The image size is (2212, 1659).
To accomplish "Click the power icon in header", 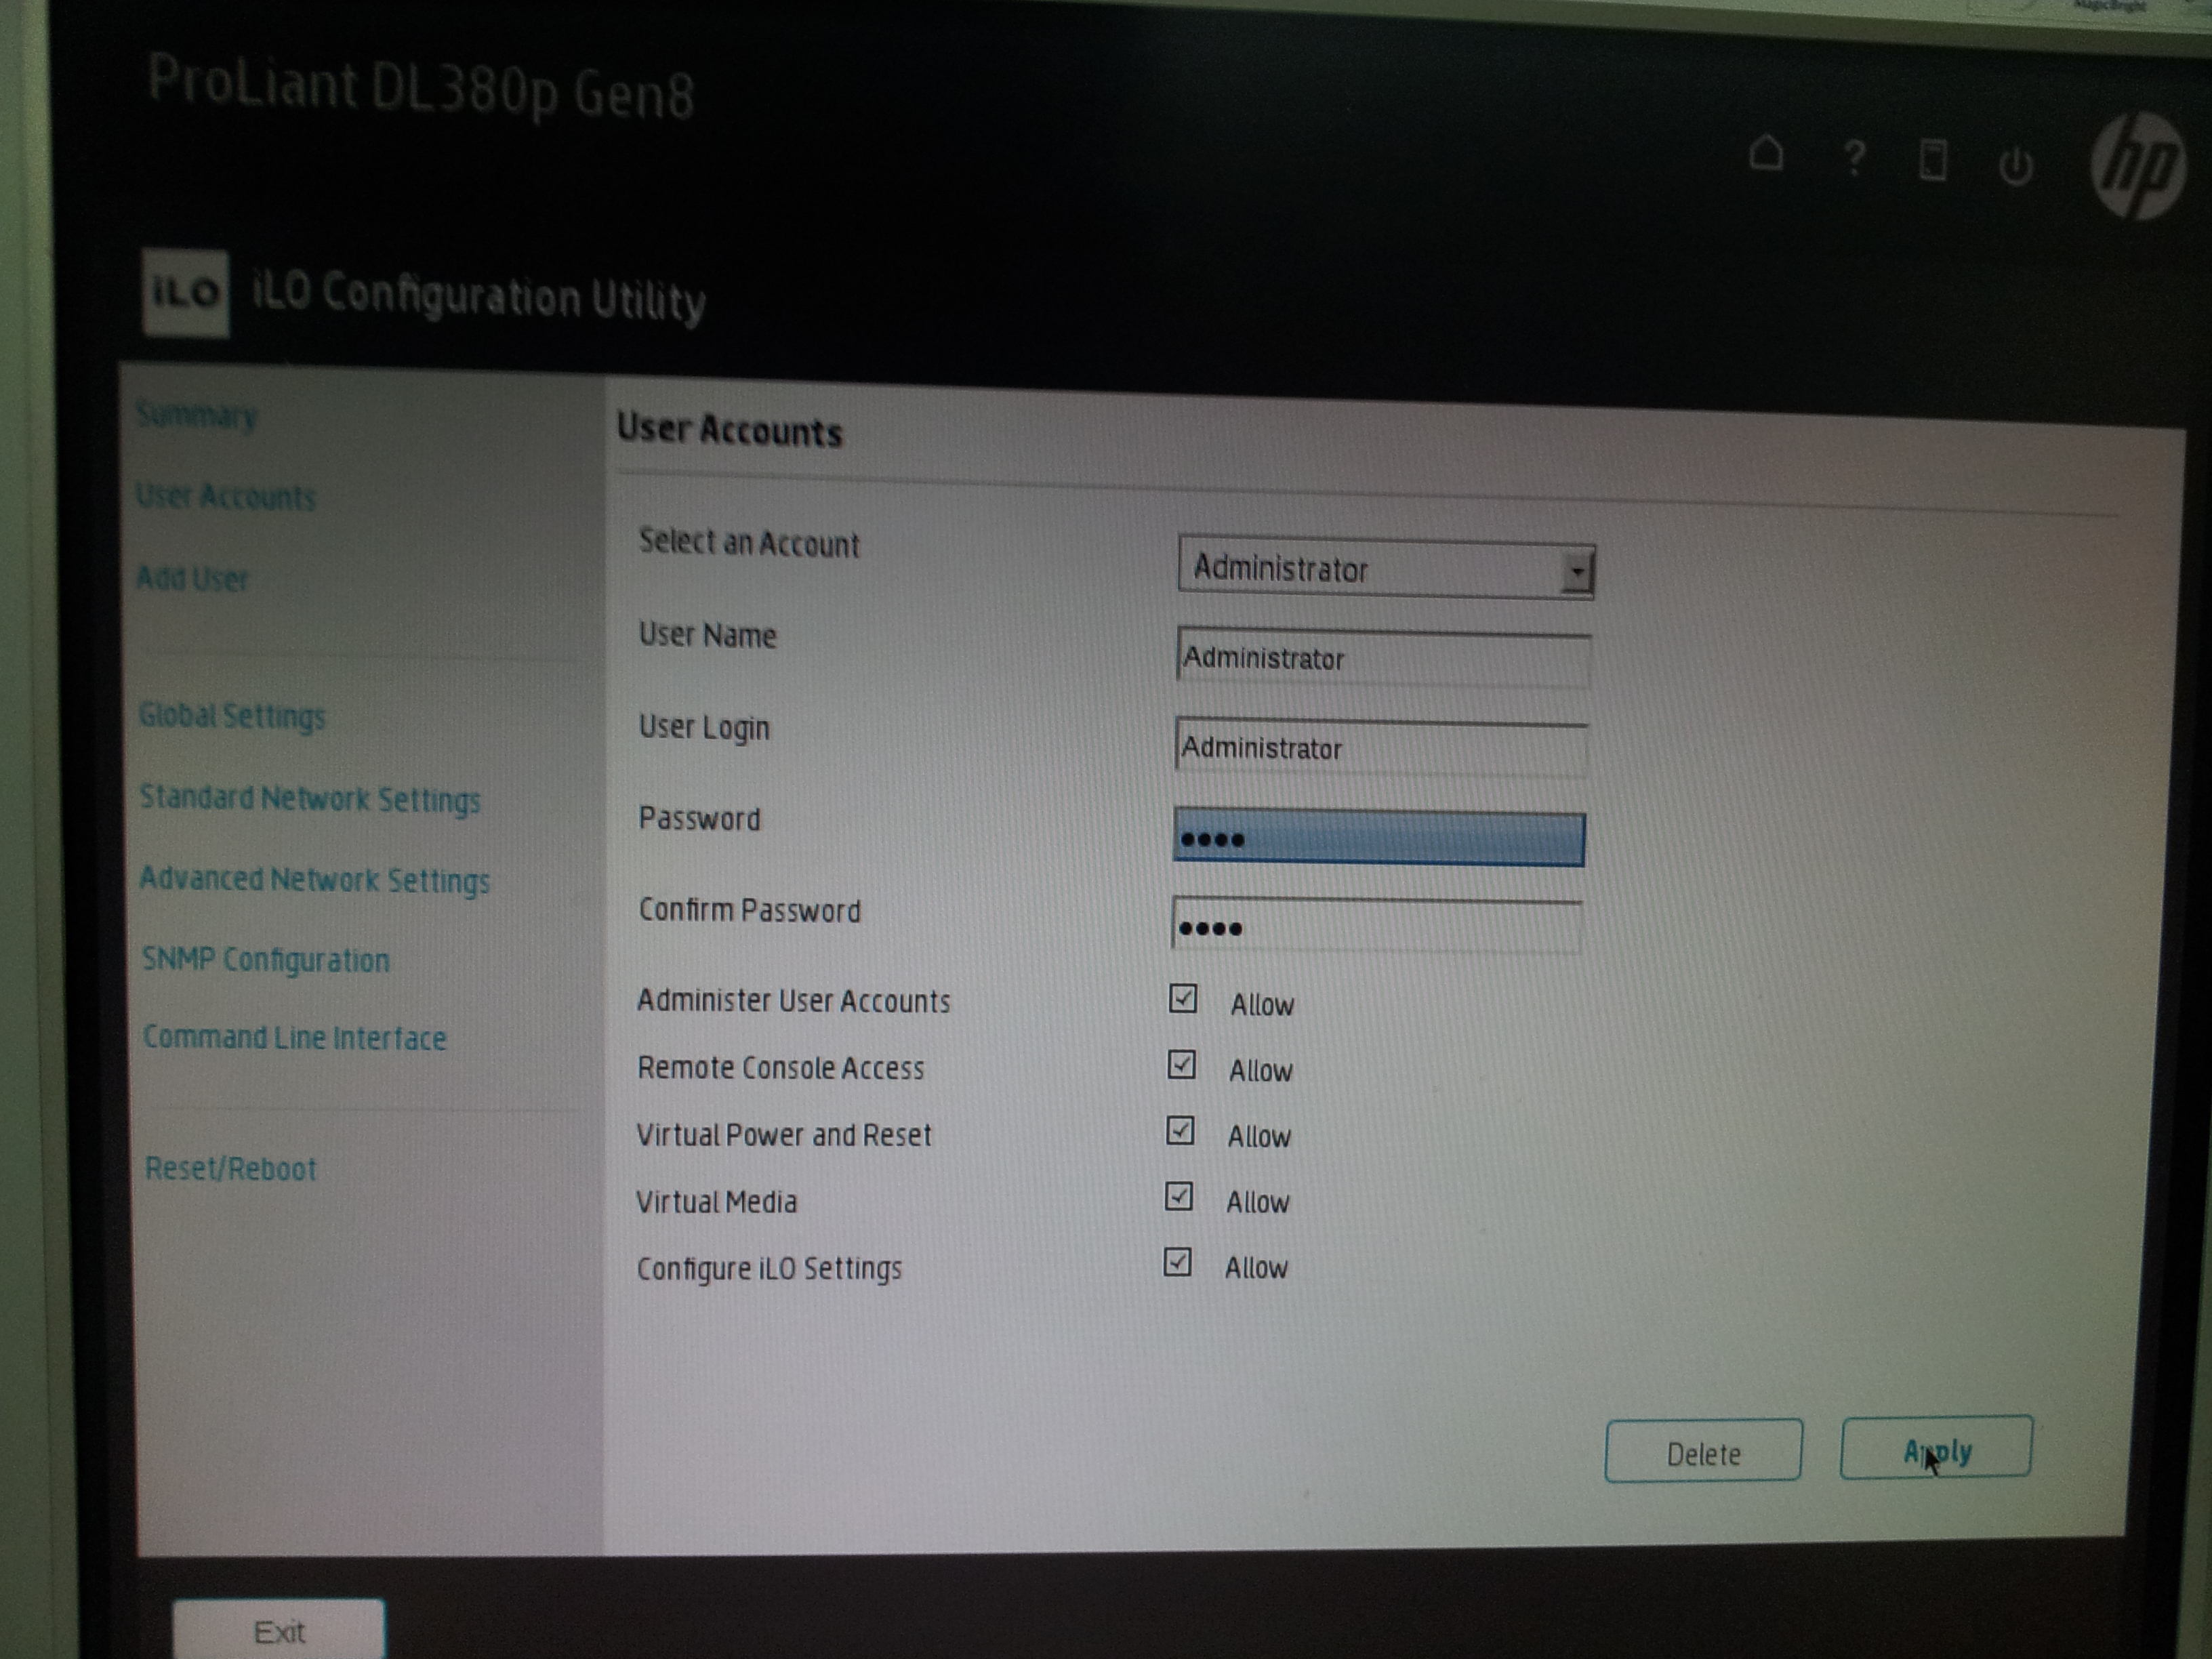I will [x=2015, y=166].
